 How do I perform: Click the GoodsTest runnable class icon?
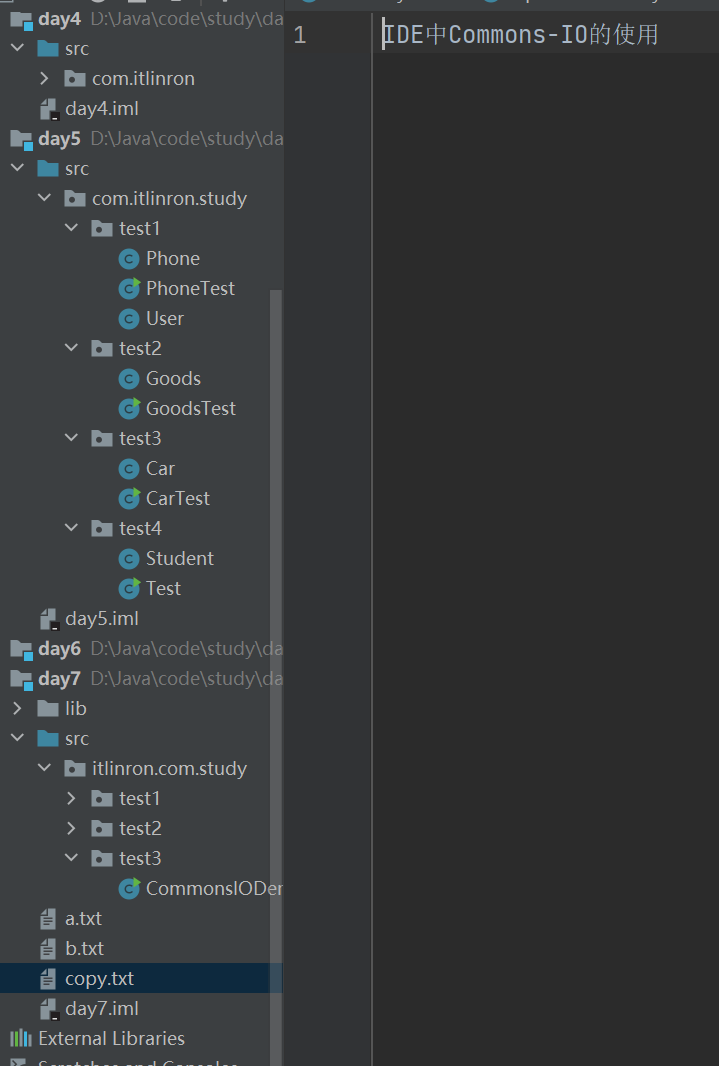[x=131, y=408]
